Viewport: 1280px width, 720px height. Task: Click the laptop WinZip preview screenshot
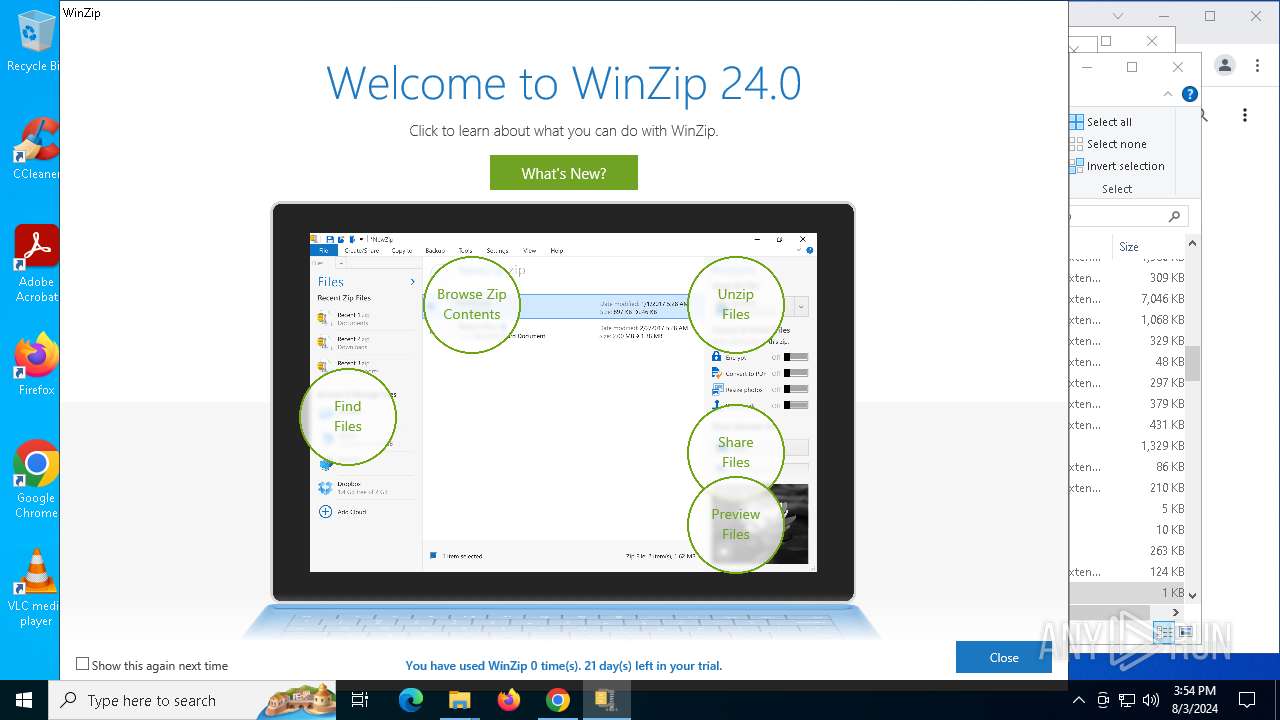click(x=563, y=402)
